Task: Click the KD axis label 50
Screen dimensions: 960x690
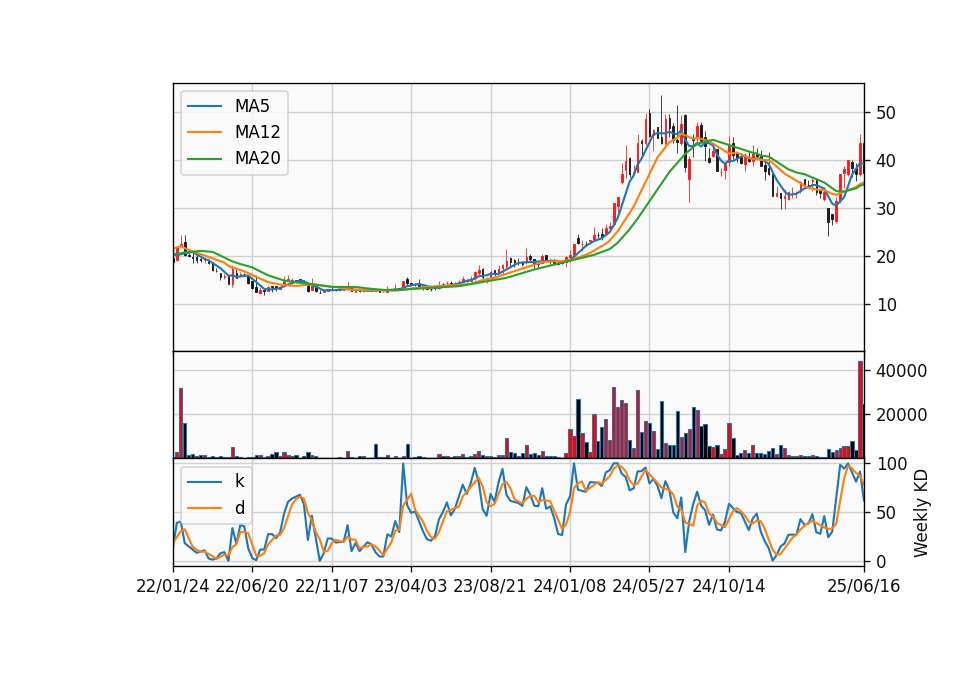Action: (x=886, y=512)
